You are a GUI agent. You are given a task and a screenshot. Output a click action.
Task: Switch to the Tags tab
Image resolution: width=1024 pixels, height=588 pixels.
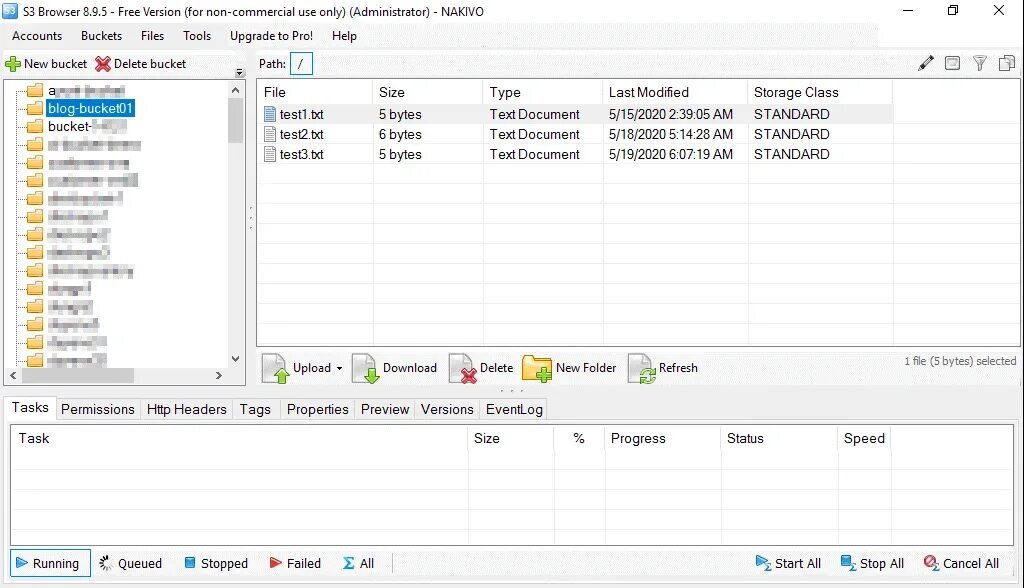click(255, 410)
